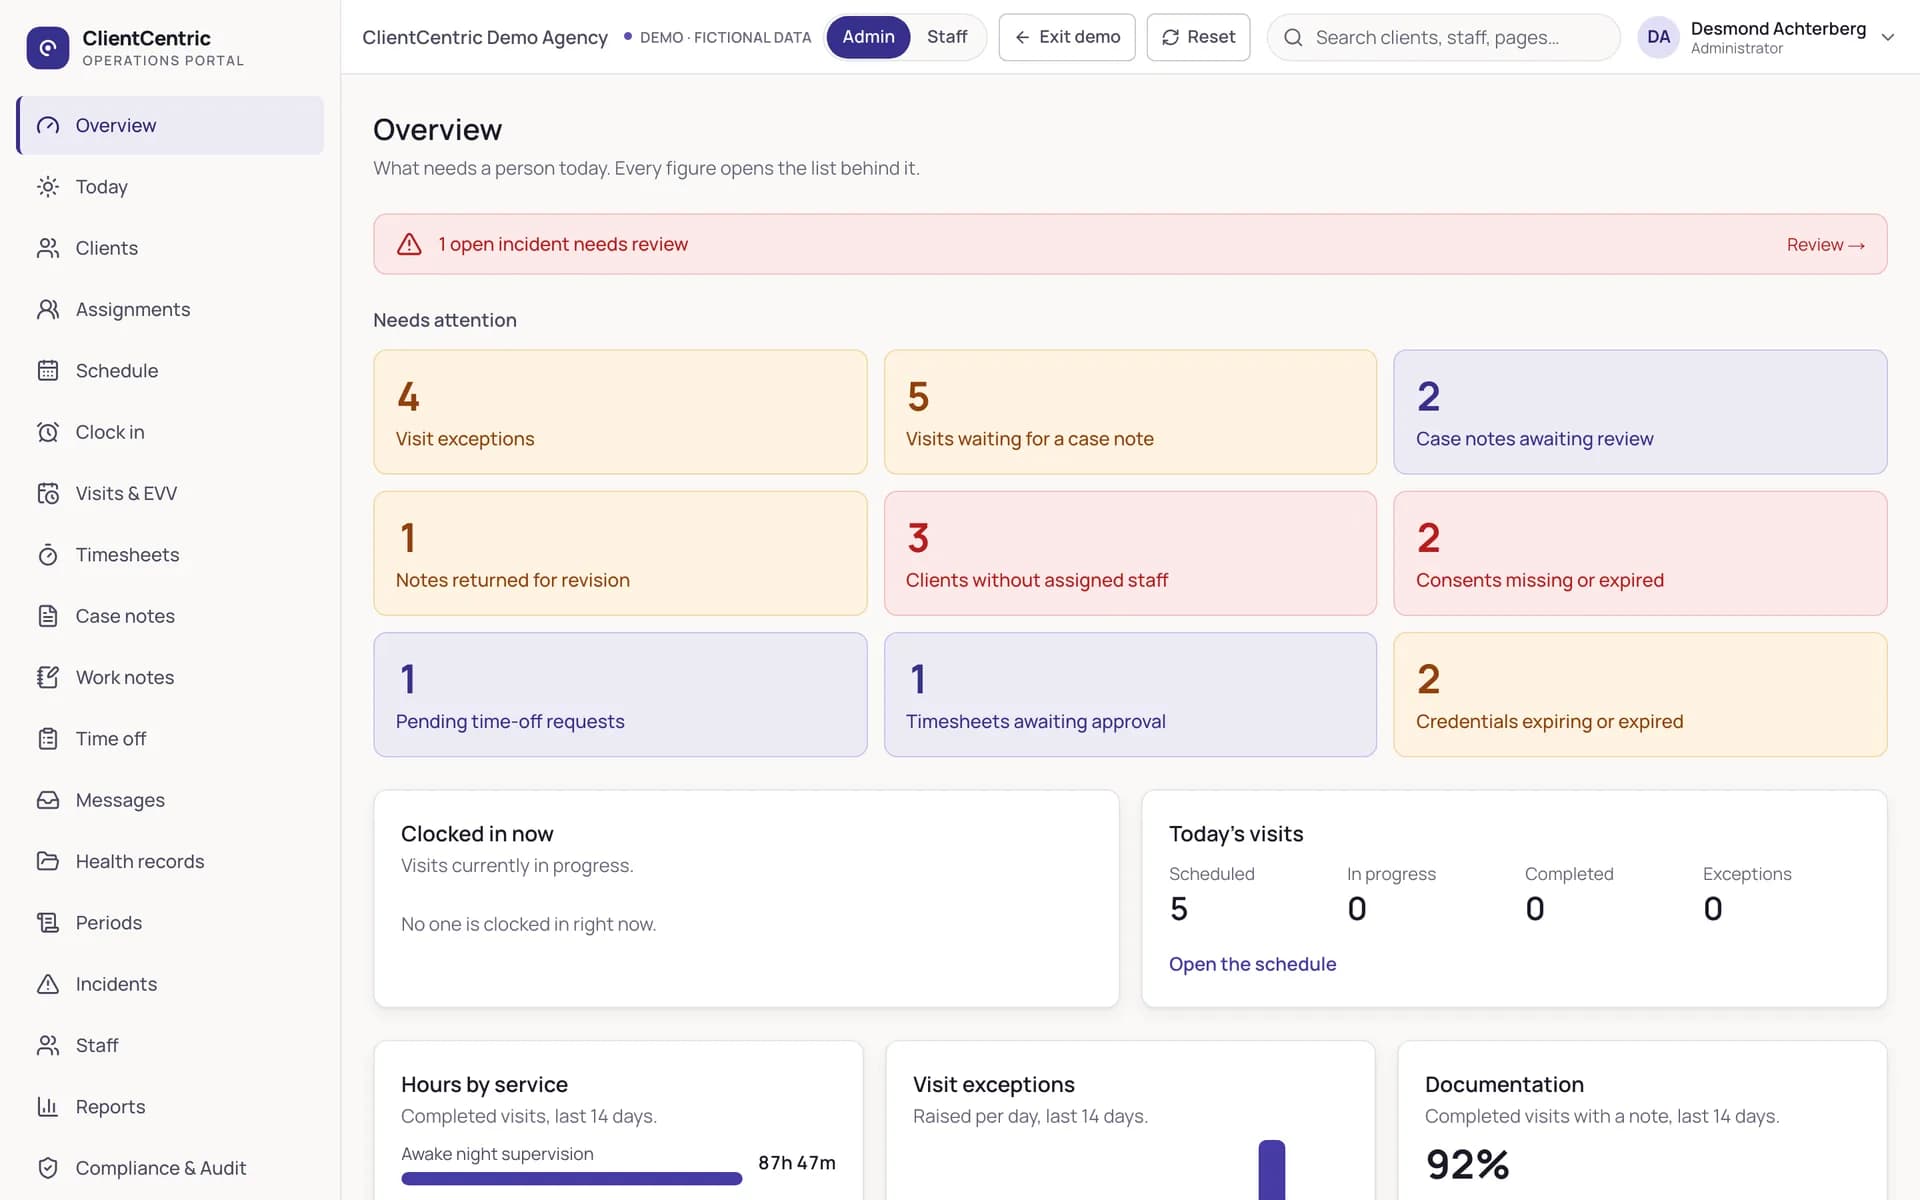Click the Compliance & Audit shield icon

[48, 1168]
